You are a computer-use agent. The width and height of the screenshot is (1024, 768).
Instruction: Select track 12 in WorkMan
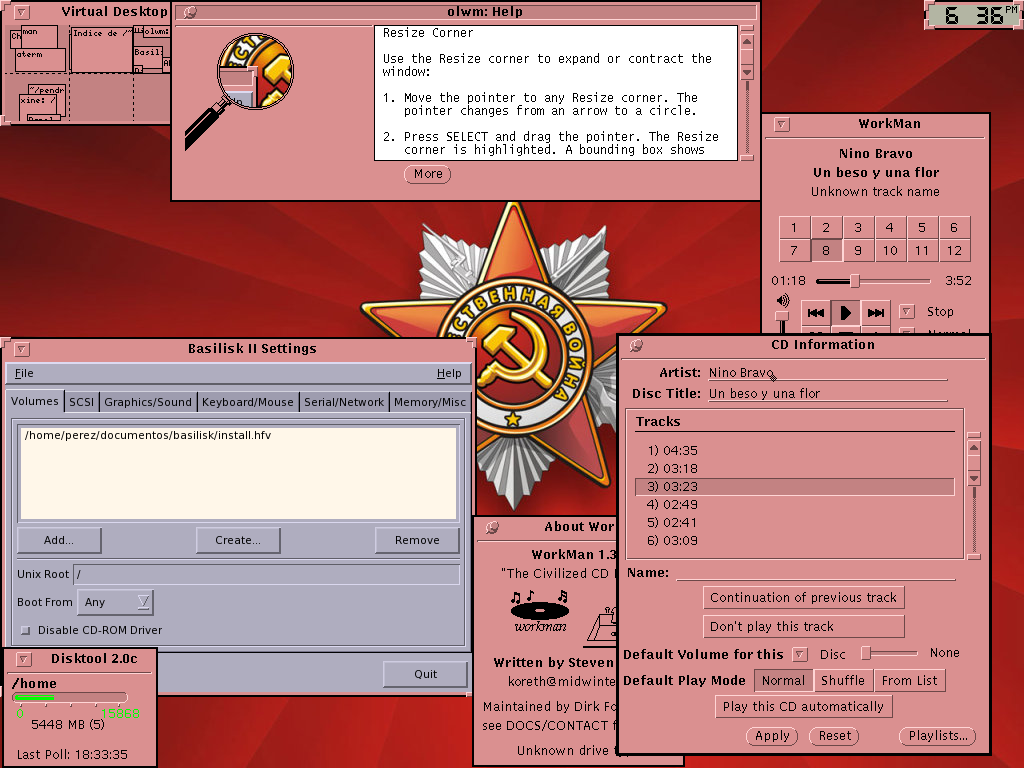[x=954, y=251]
